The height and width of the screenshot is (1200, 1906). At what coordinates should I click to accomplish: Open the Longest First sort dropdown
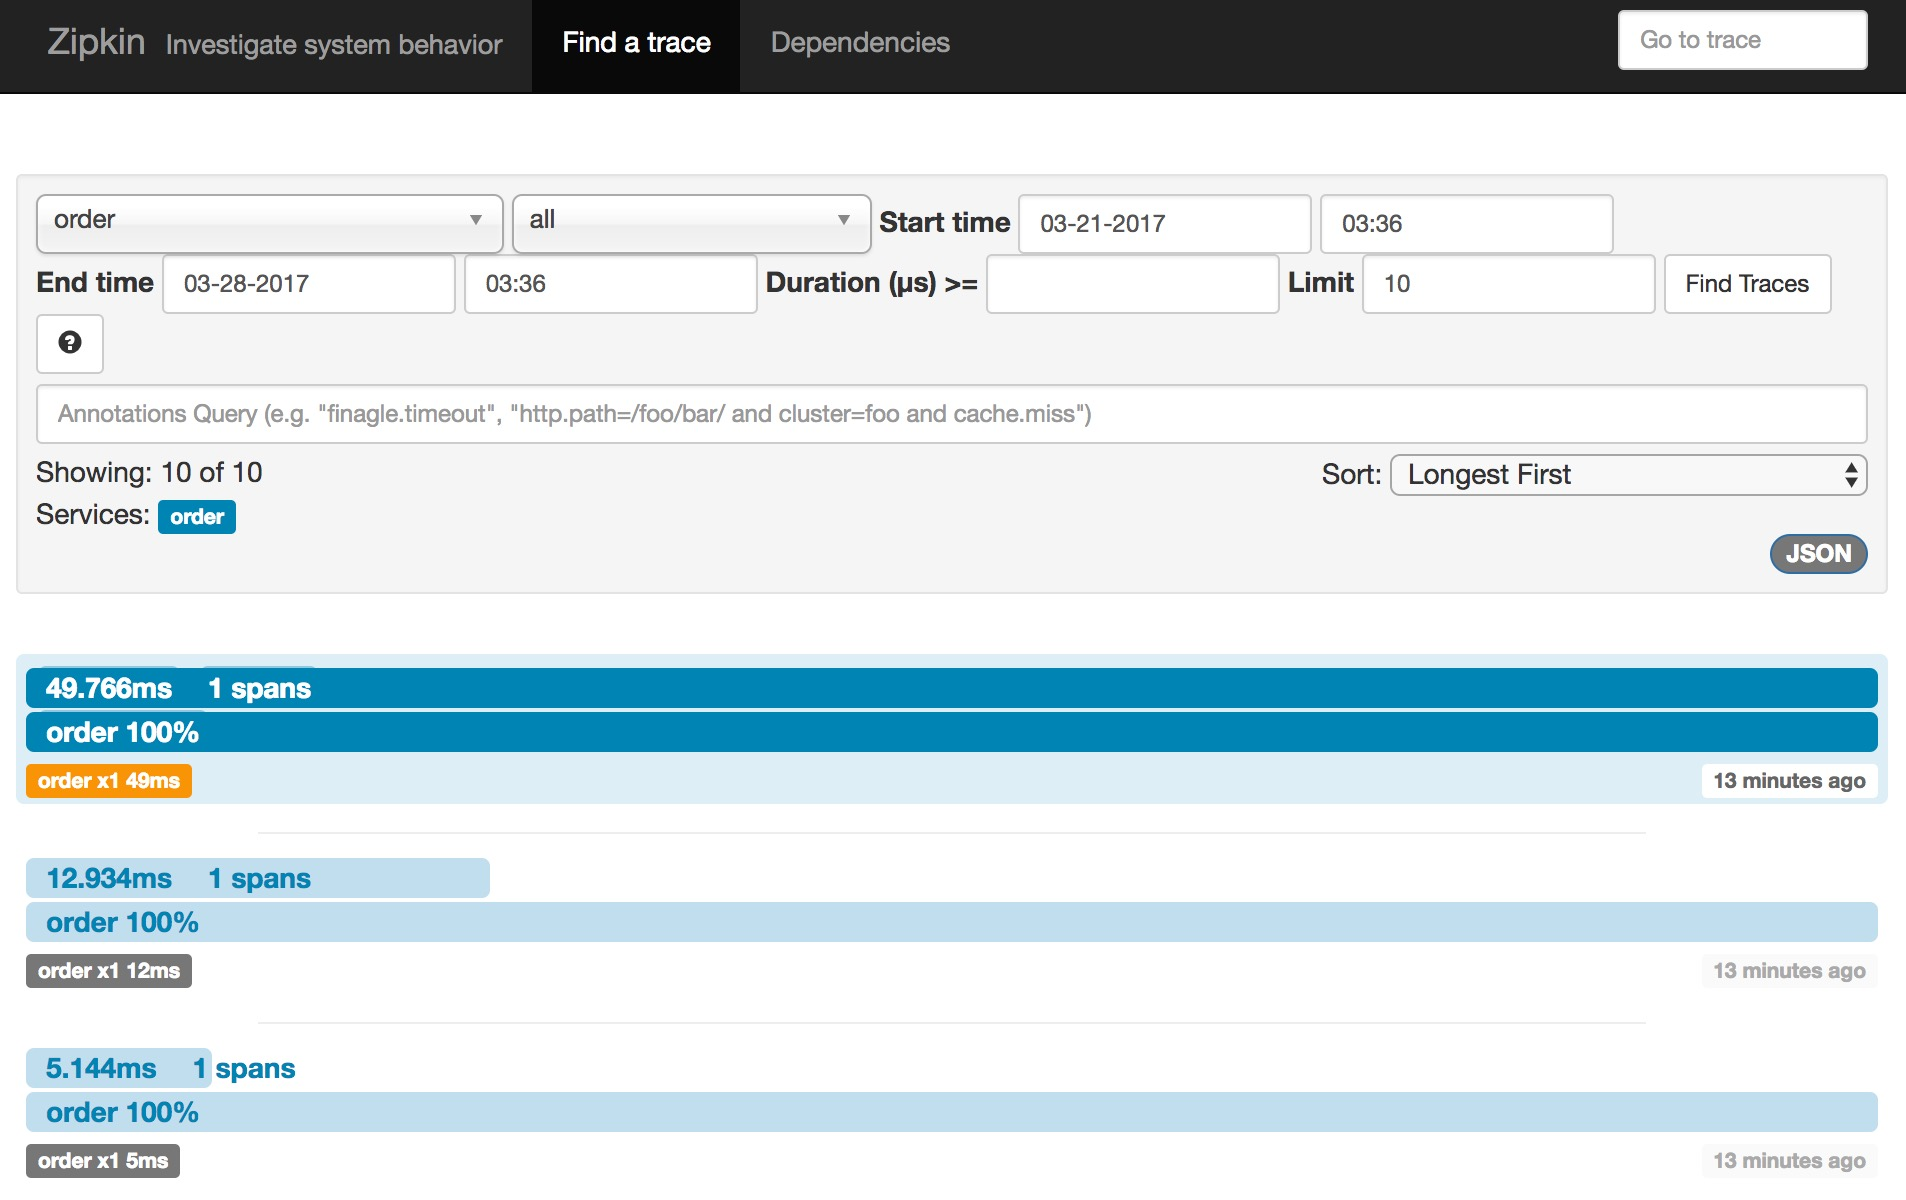(x=1628, y=475)
